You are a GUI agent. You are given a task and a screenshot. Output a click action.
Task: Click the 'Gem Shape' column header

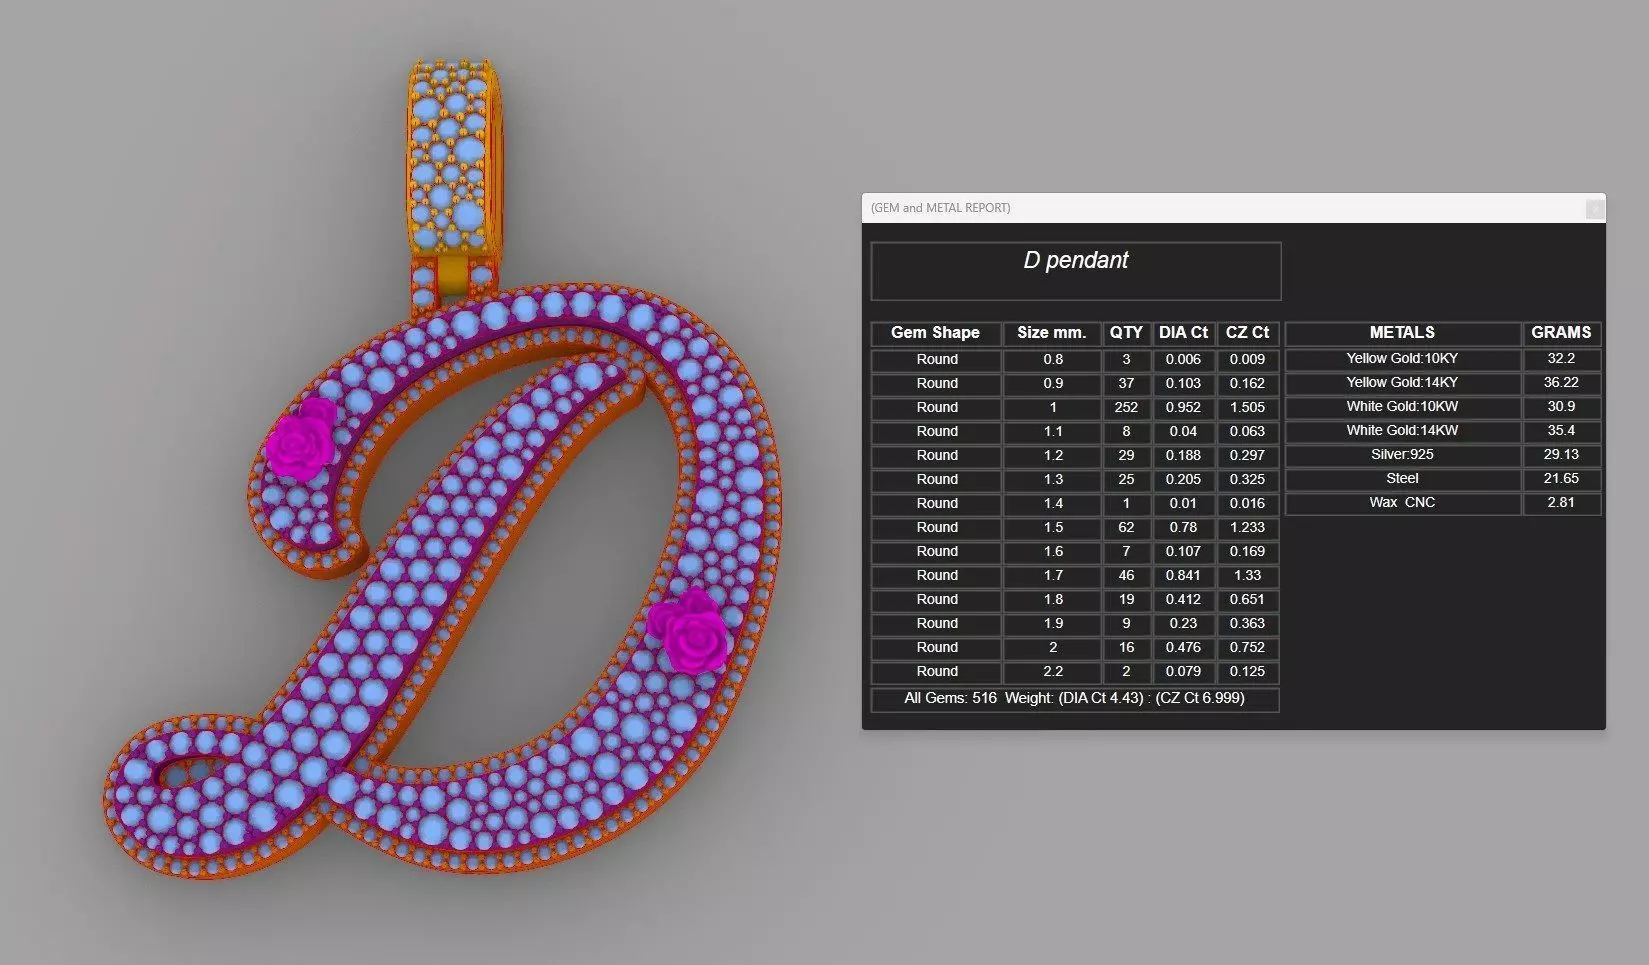click(935, 333)
